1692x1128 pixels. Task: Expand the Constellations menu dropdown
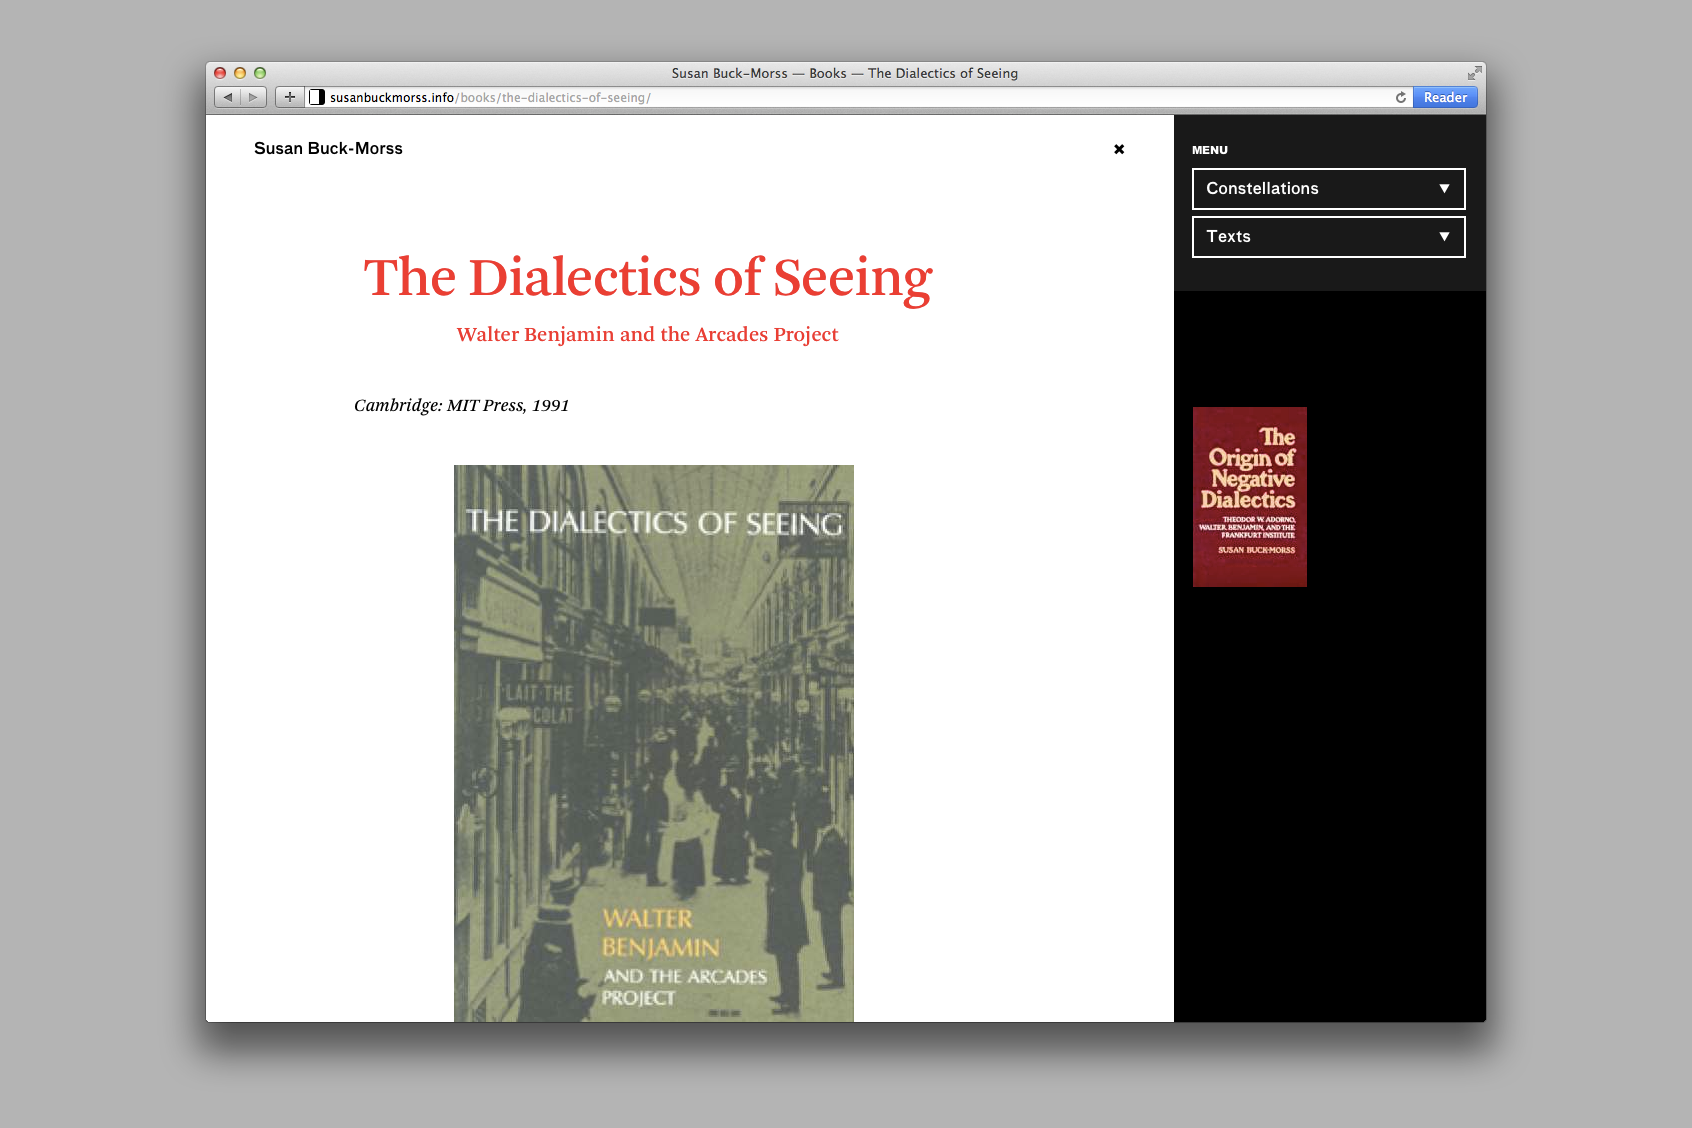point(1328,189)
